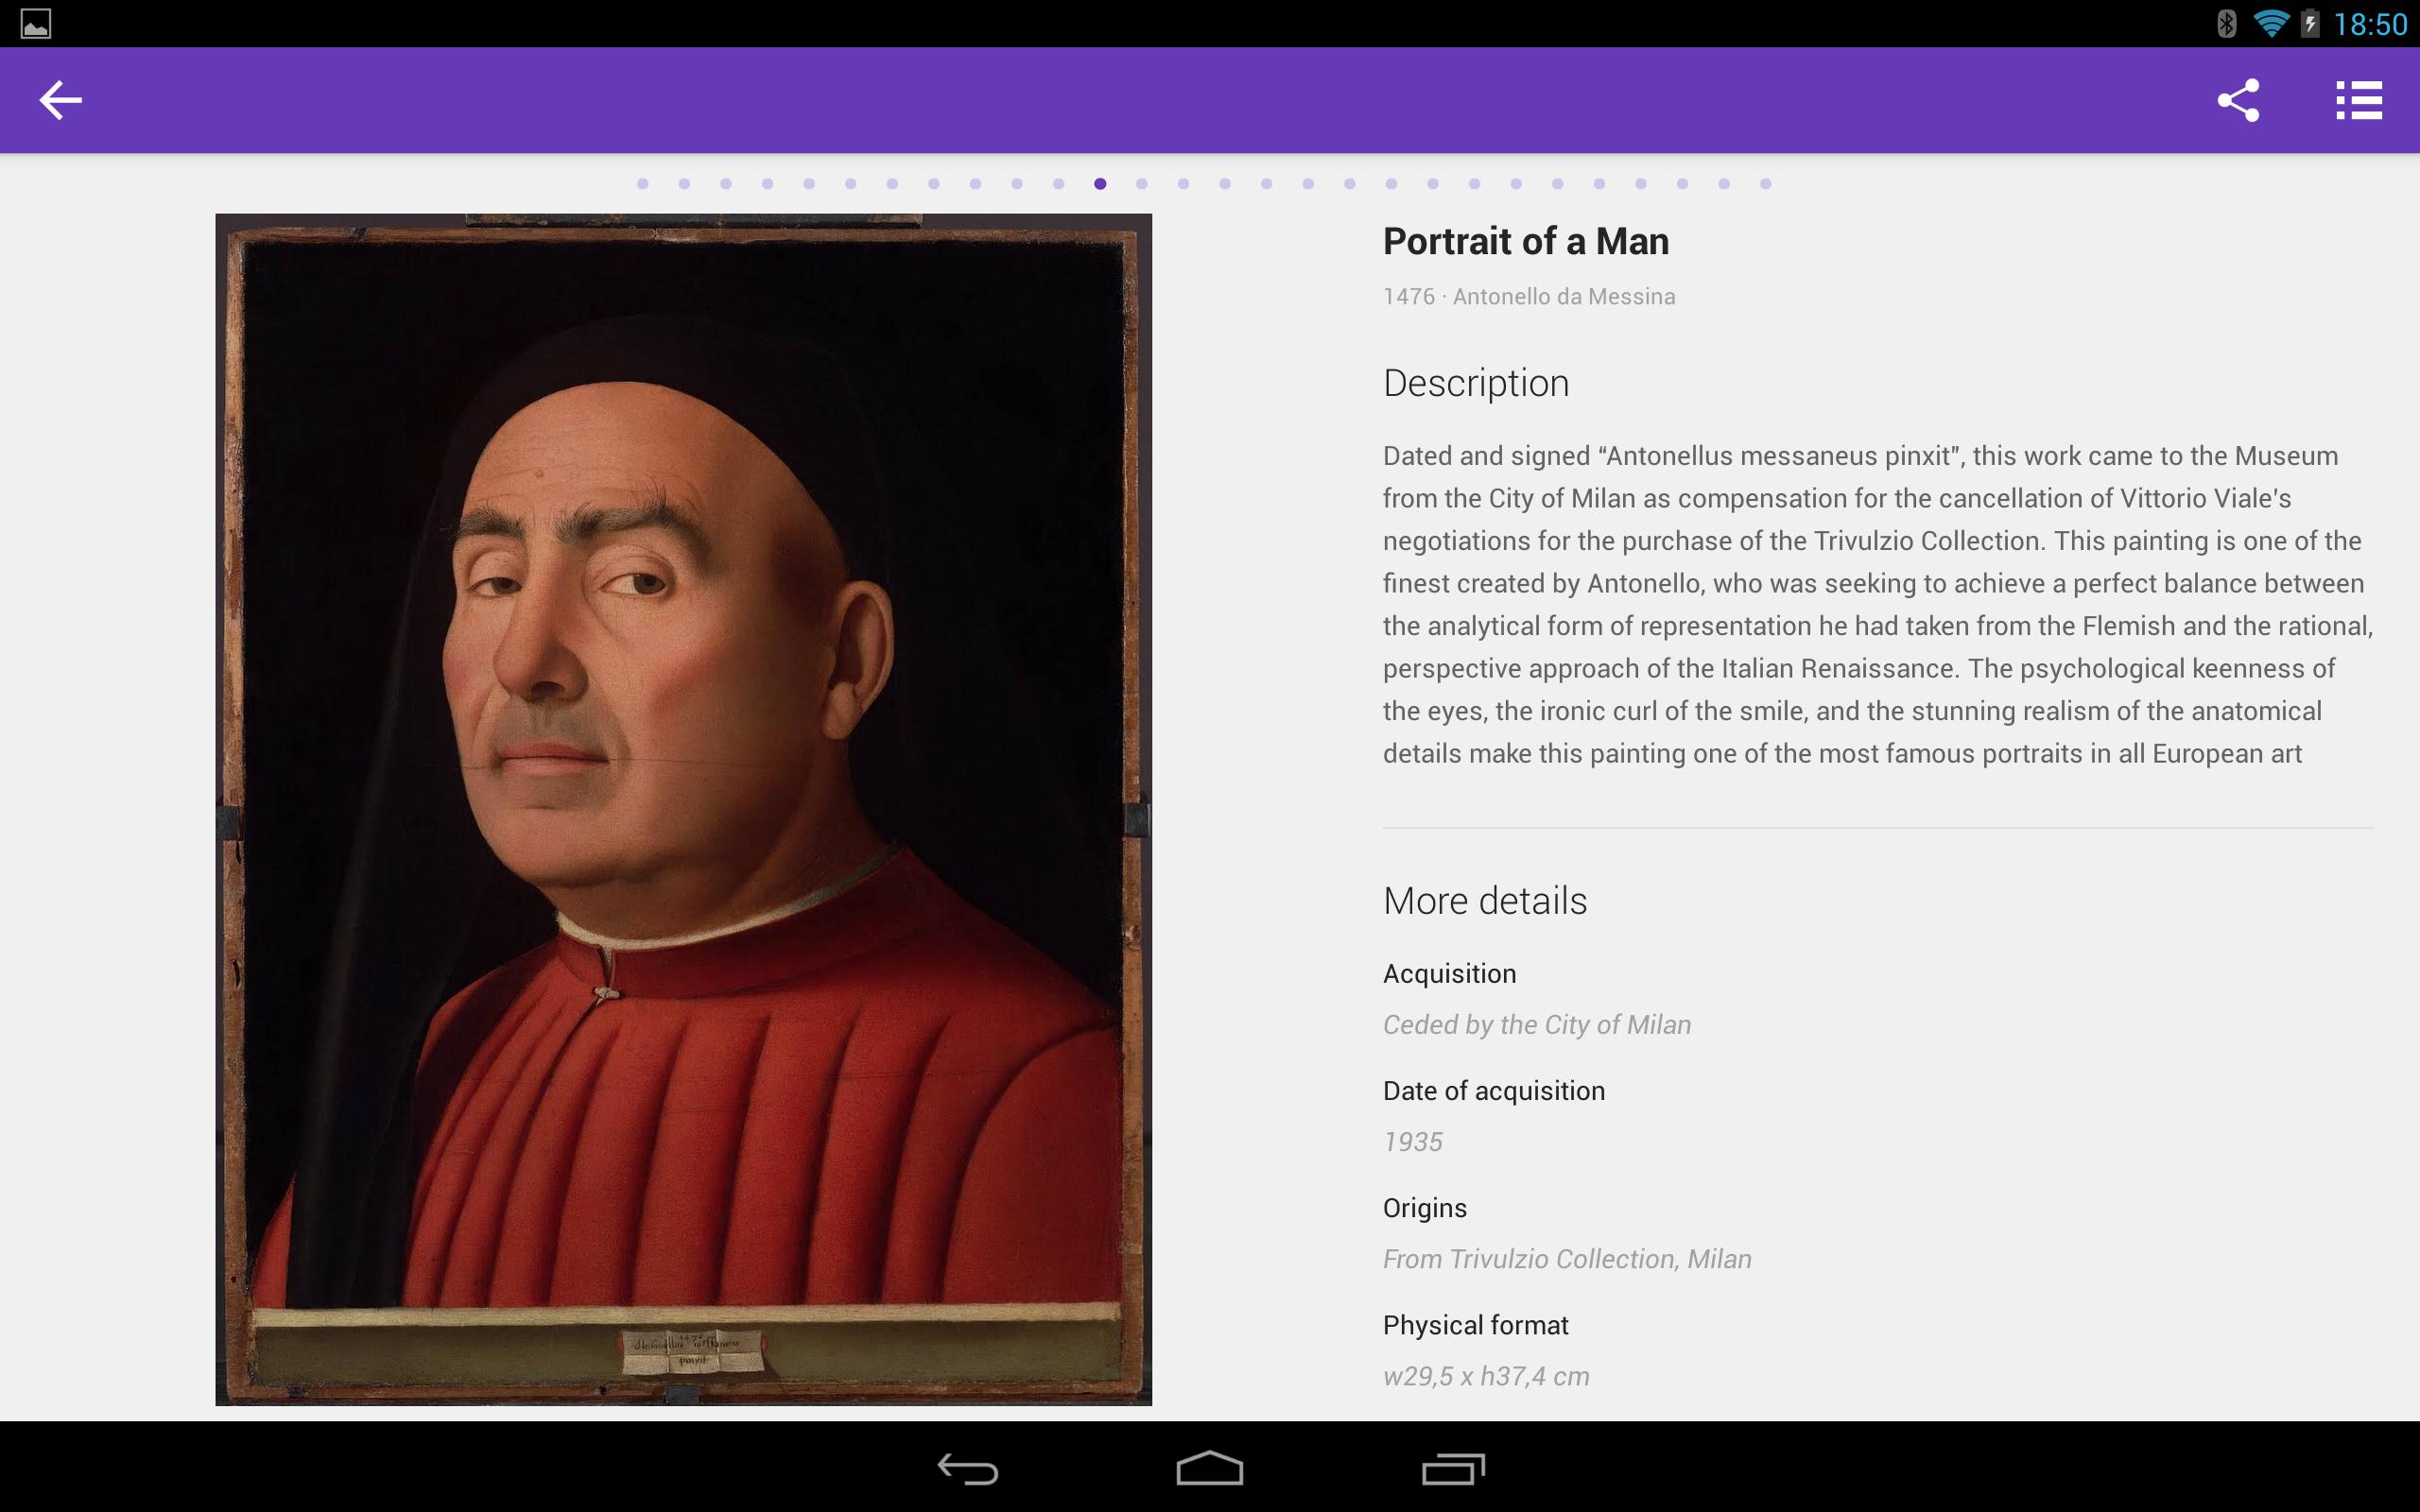Tap the Portrait of a Man title
Image resolution: width=2420 pixels, height=1512 pixels.
[1525, 242]
